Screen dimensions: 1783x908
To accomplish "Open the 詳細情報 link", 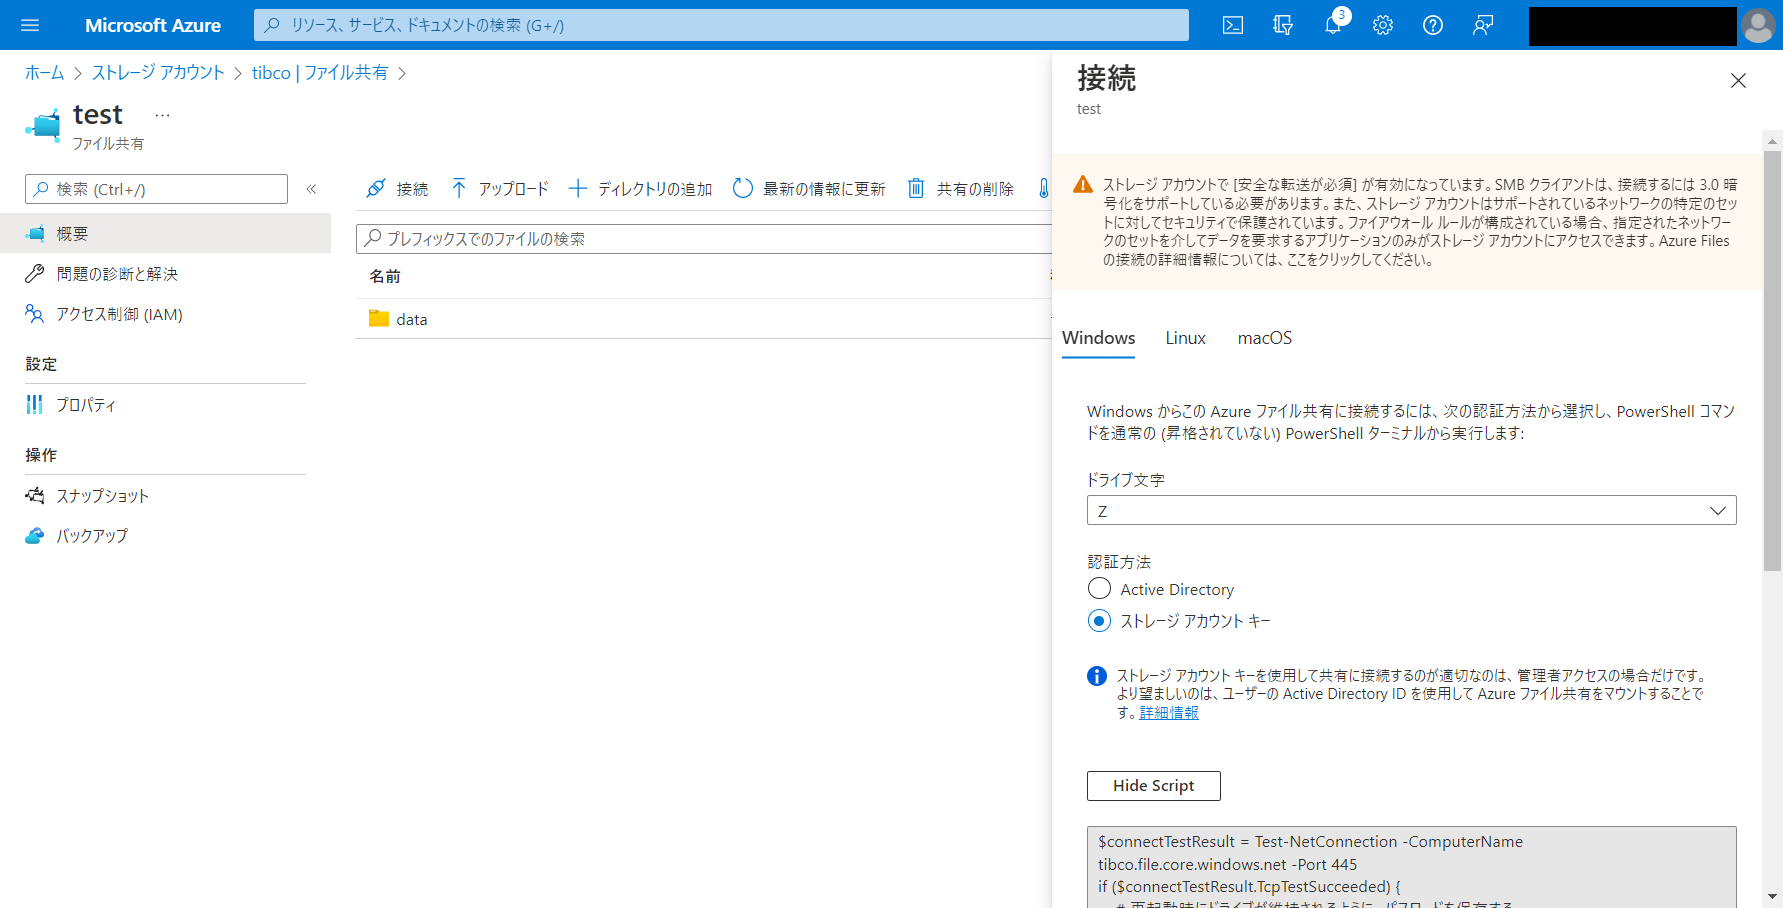I will (x=1169, y=712).
